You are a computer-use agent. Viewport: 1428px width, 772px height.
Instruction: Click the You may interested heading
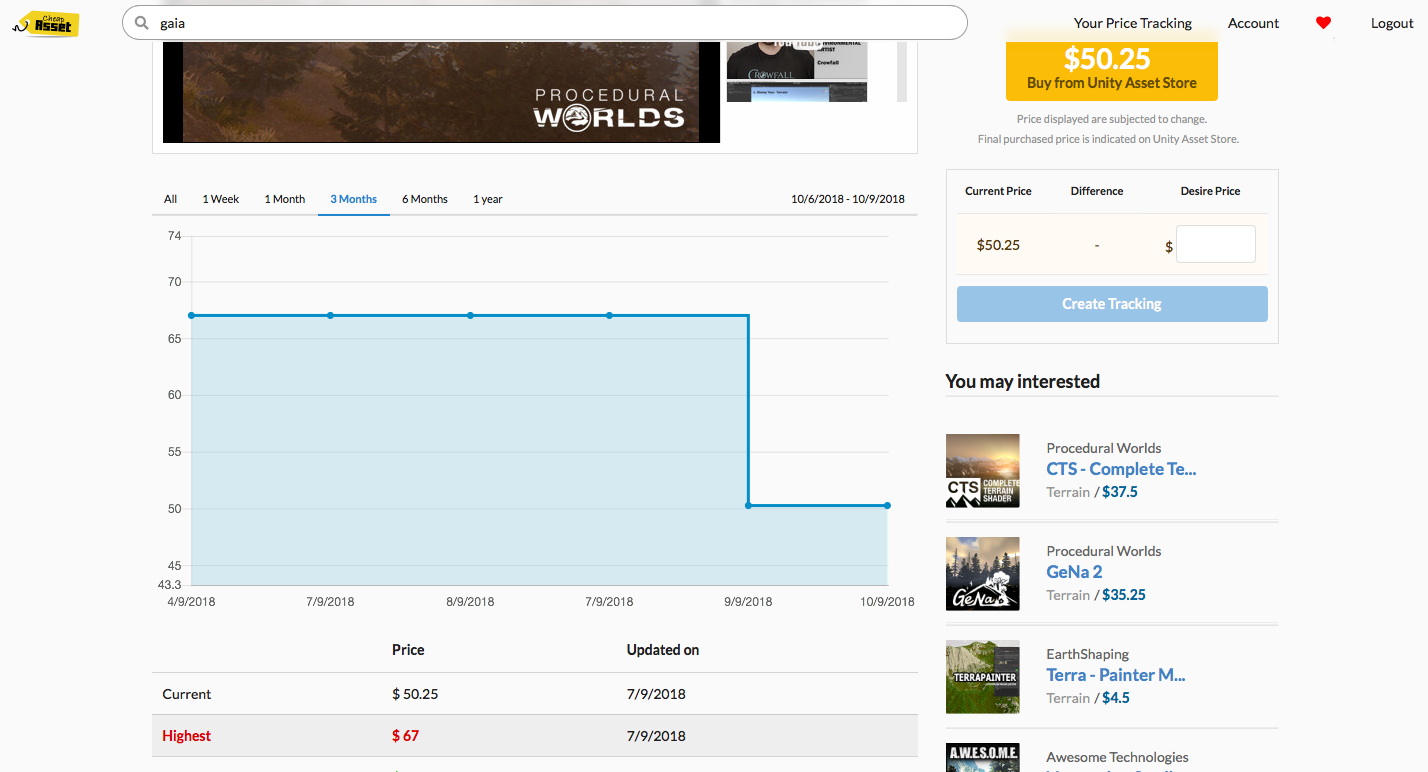coord(1022,381)
